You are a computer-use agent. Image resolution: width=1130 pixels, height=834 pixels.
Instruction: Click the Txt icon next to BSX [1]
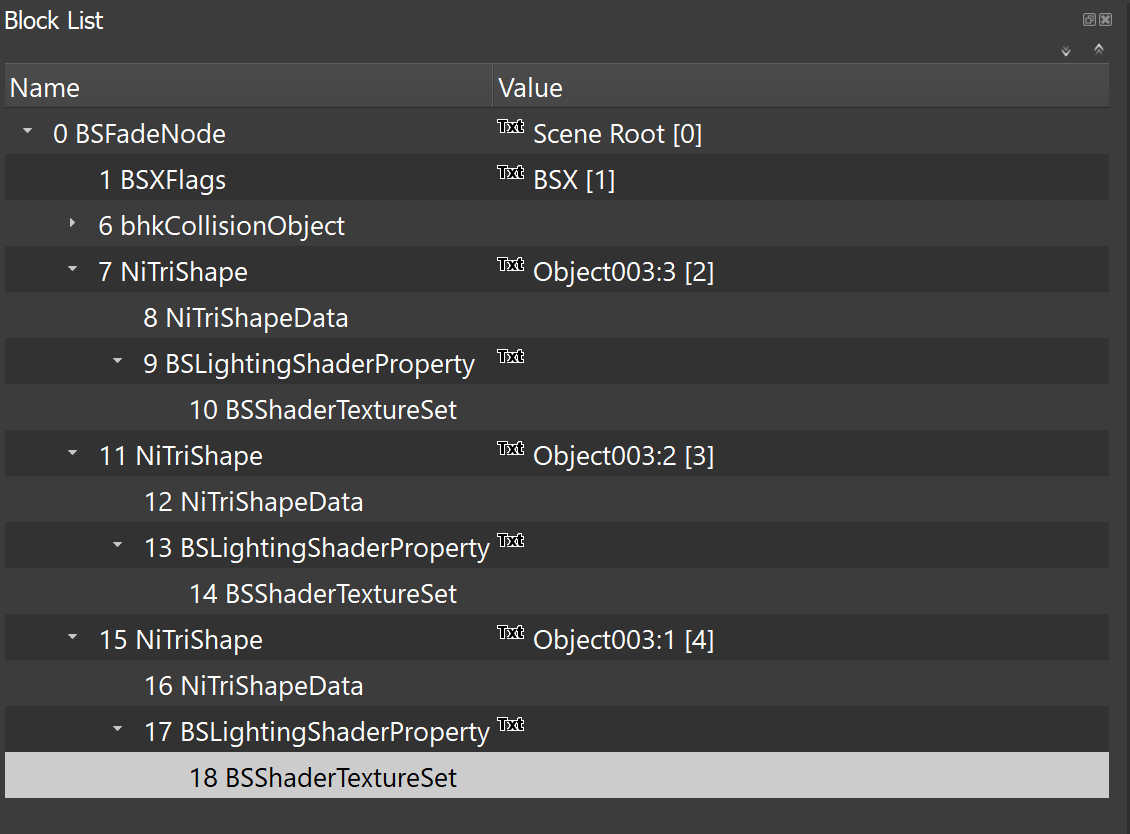511,173
